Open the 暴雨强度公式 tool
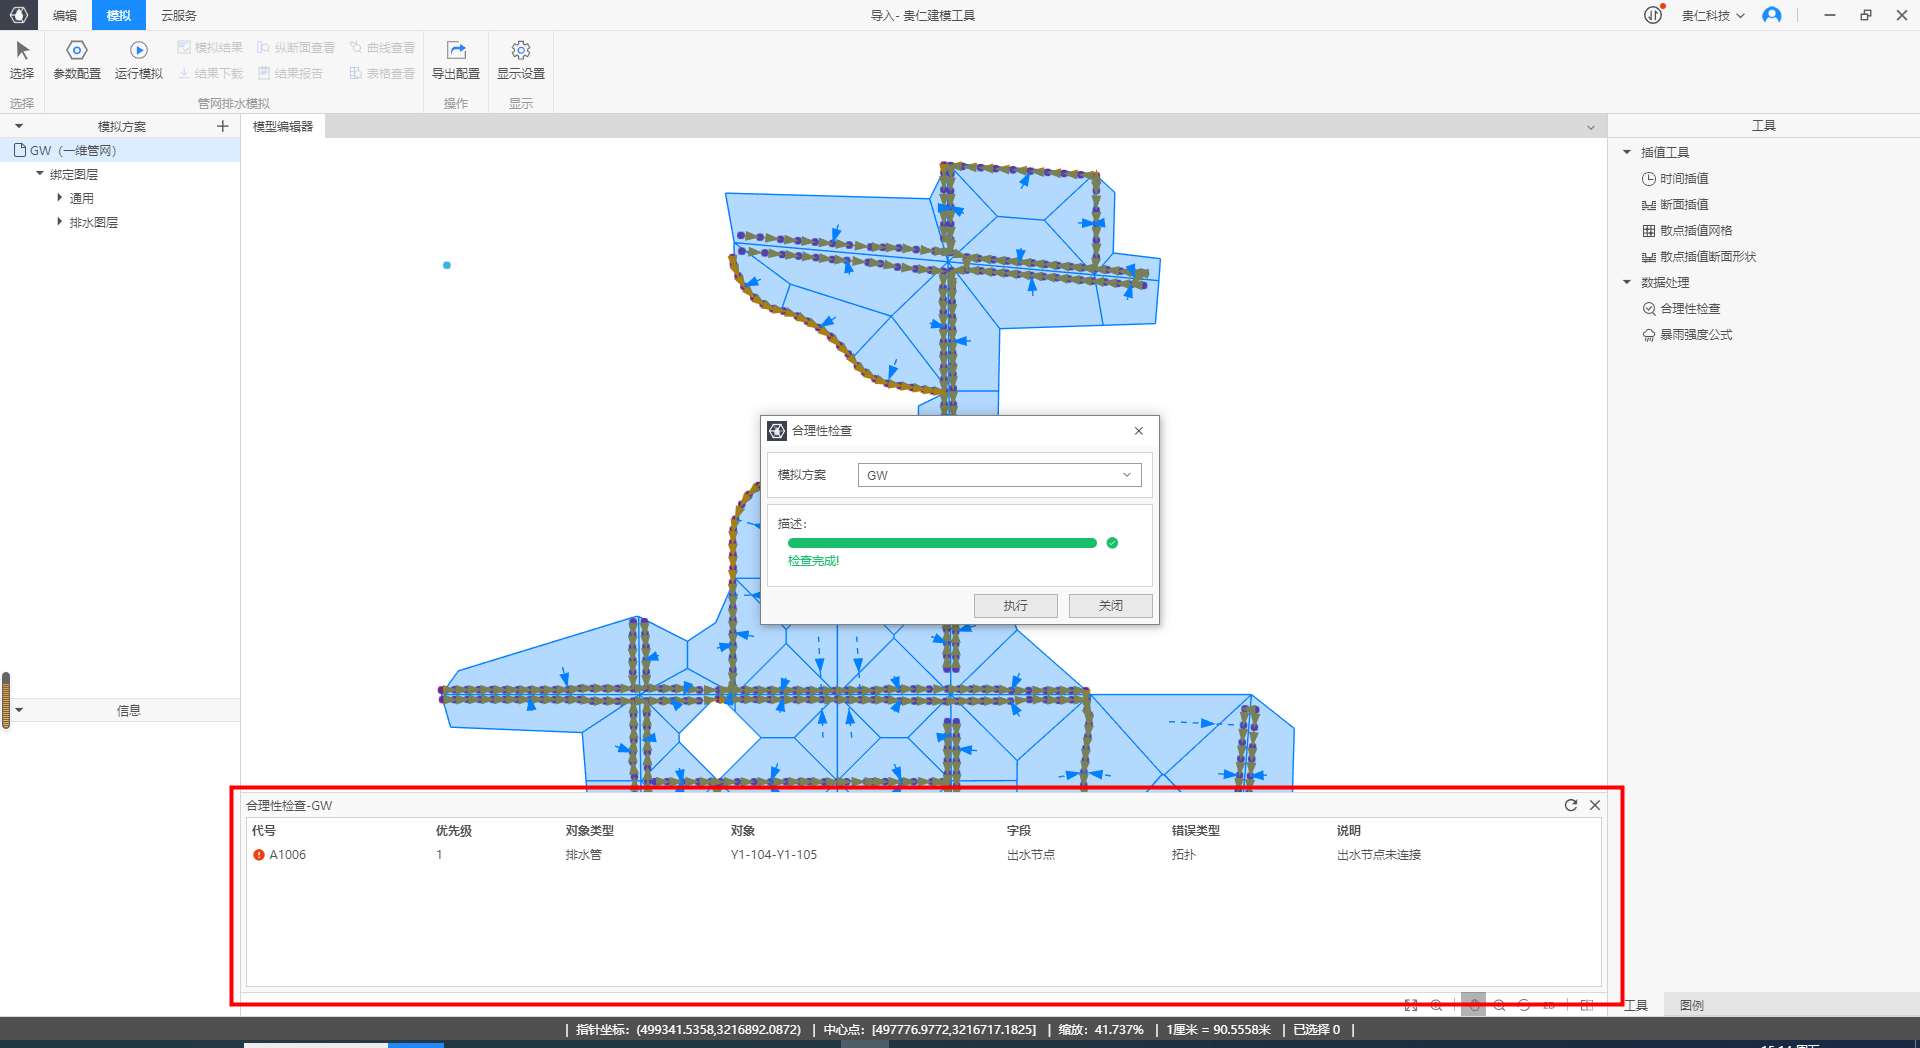 1687,334
